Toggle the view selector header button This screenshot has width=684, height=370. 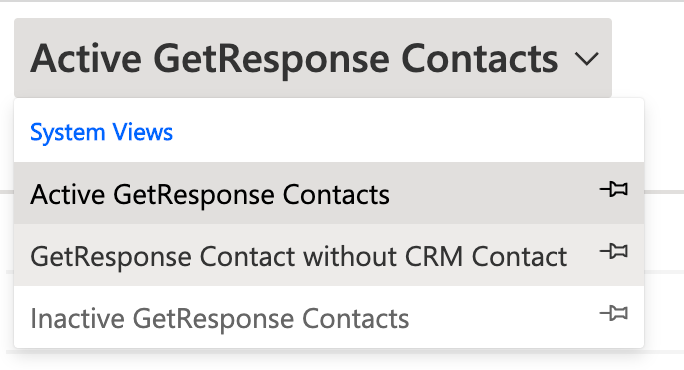tap(313, 58)
